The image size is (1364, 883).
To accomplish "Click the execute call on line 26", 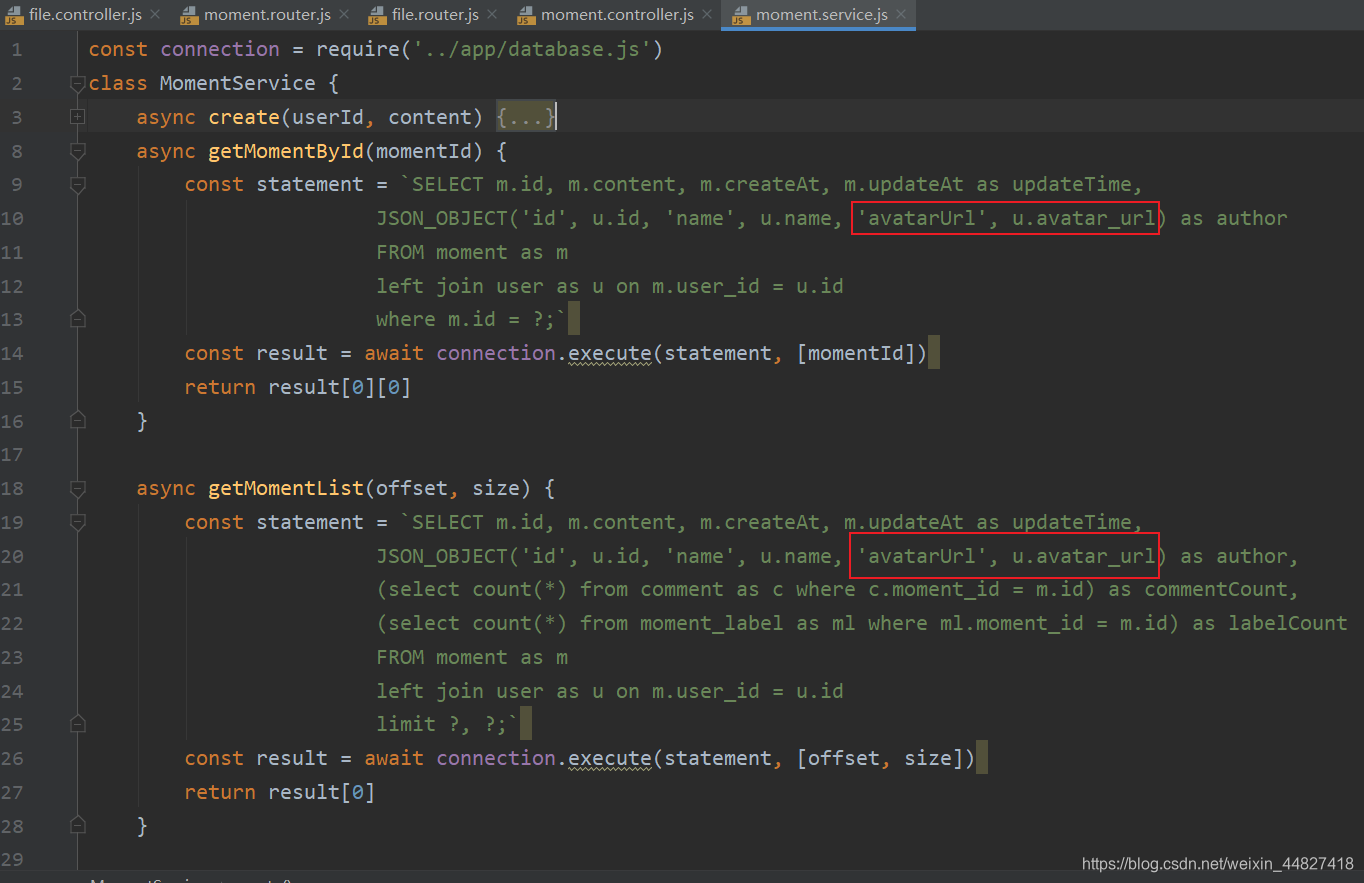I will [610, 758].
